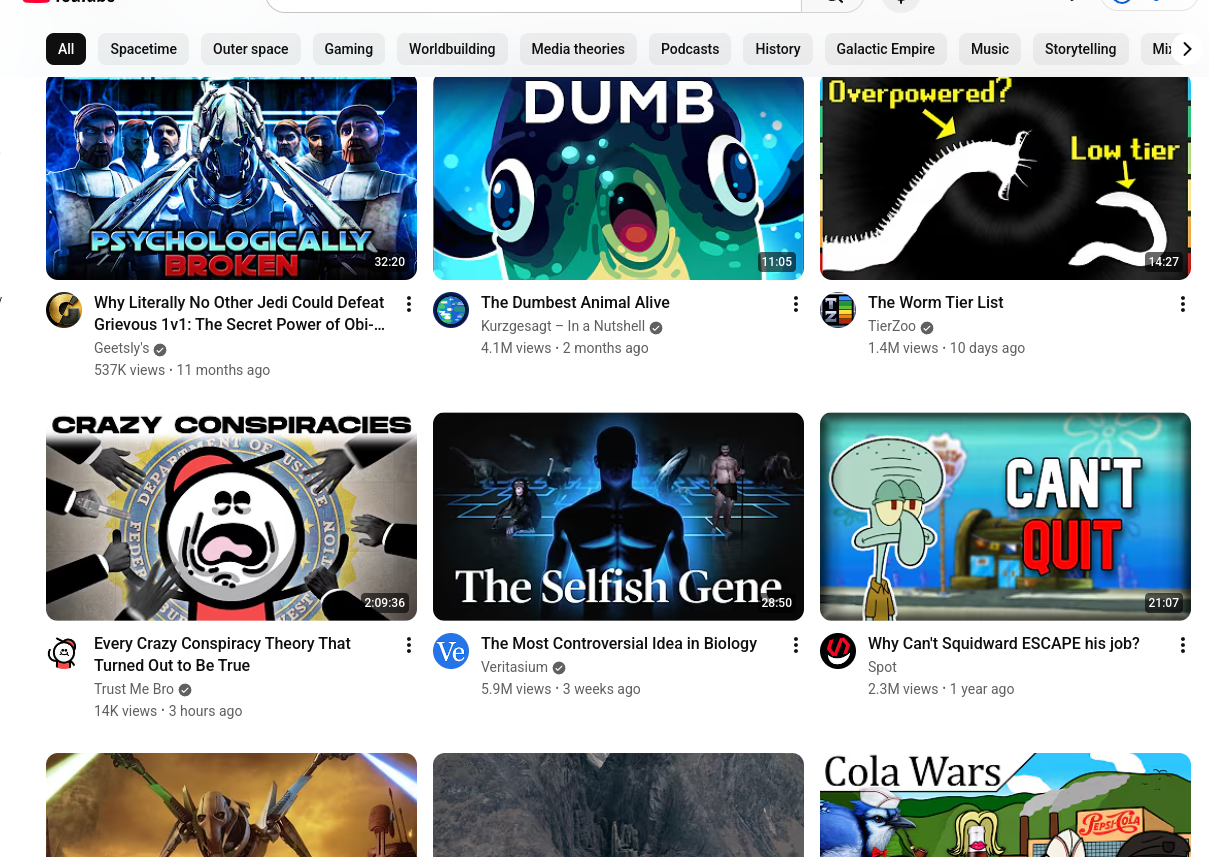Play the Overpowered worm thumbnail
The height and width of the screenshot is (857, 1209).
pyautogui.click(x=1005, y=178)
